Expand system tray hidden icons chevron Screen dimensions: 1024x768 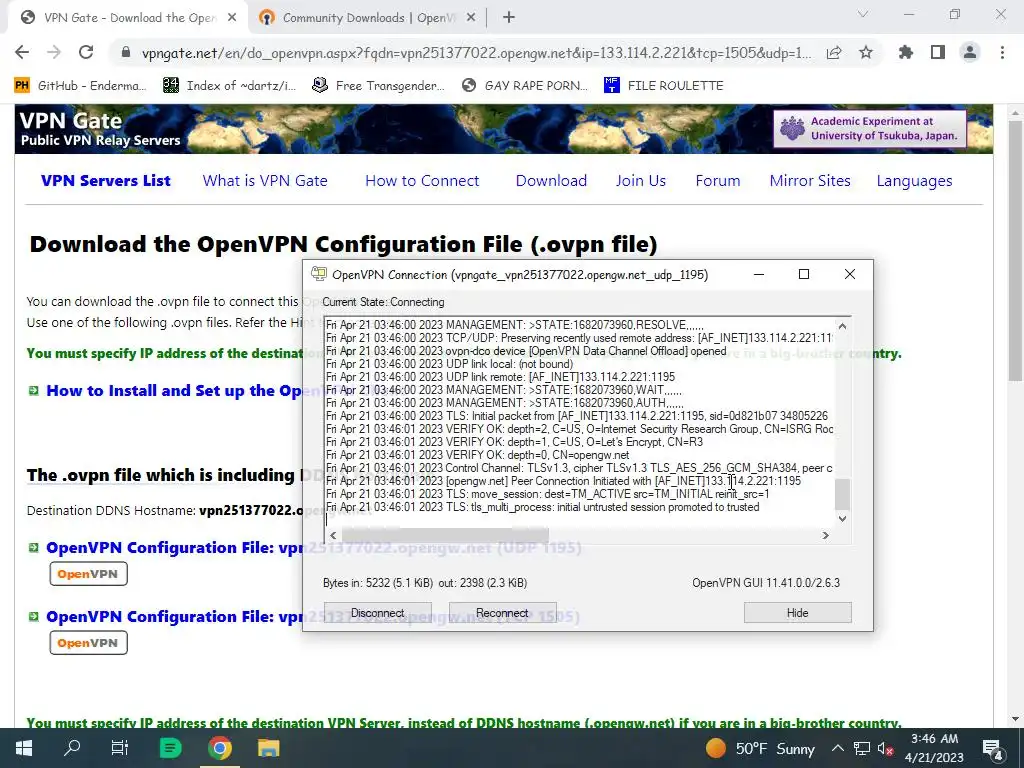(x=837, y=748)
